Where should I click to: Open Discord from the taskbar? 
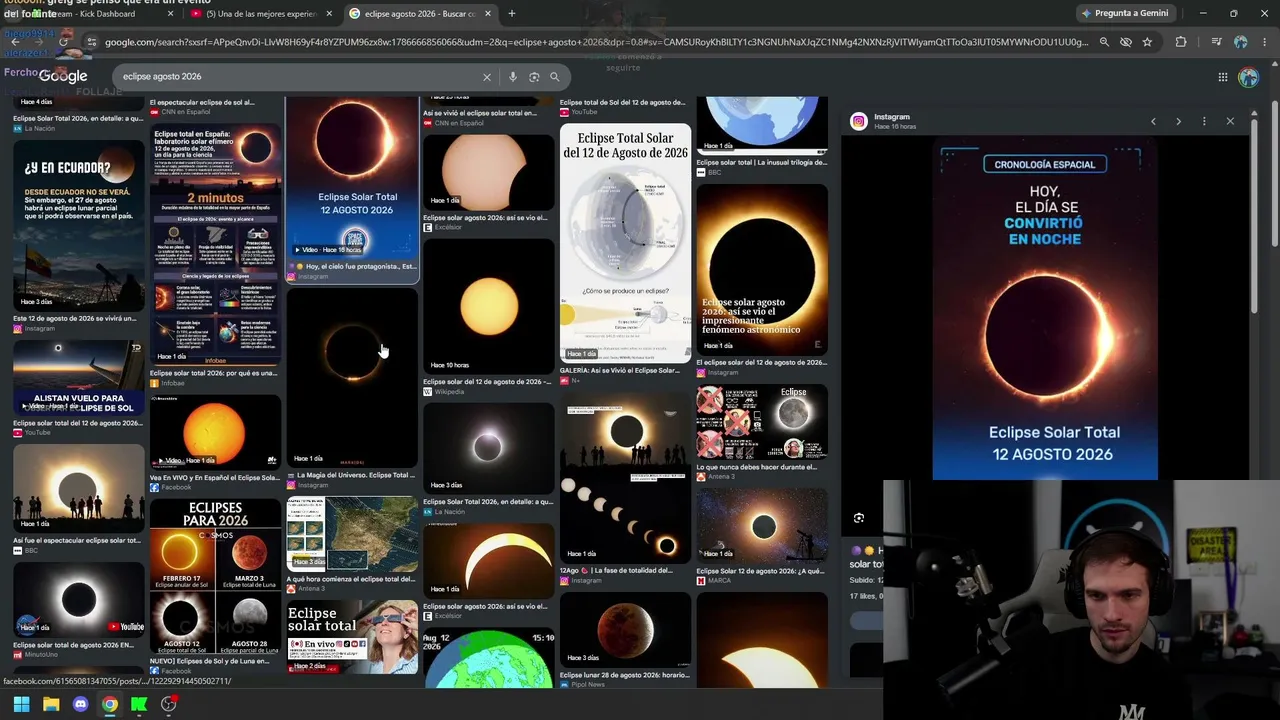[80, 704]
